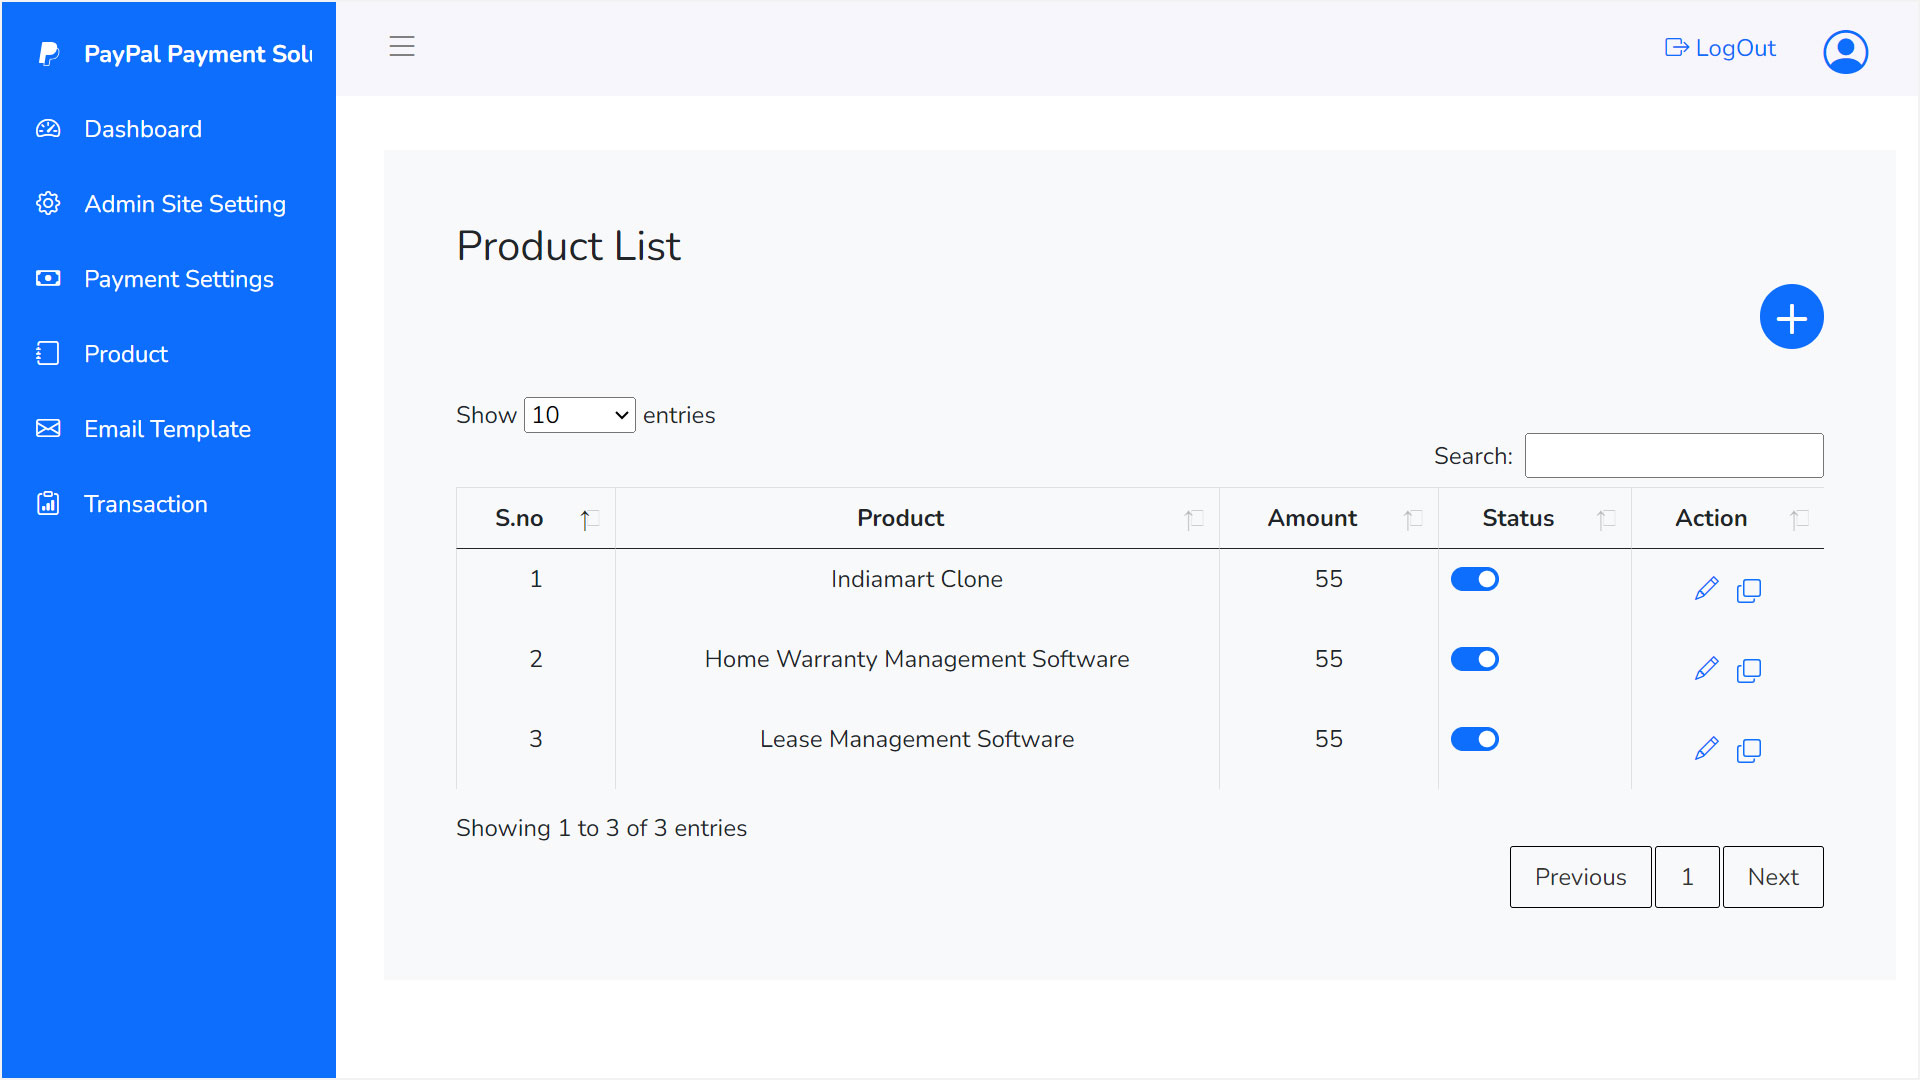This screenshot has width=1920, height=1080.
Task: Click the Next pagination button
Action: tap(1774, 877)
